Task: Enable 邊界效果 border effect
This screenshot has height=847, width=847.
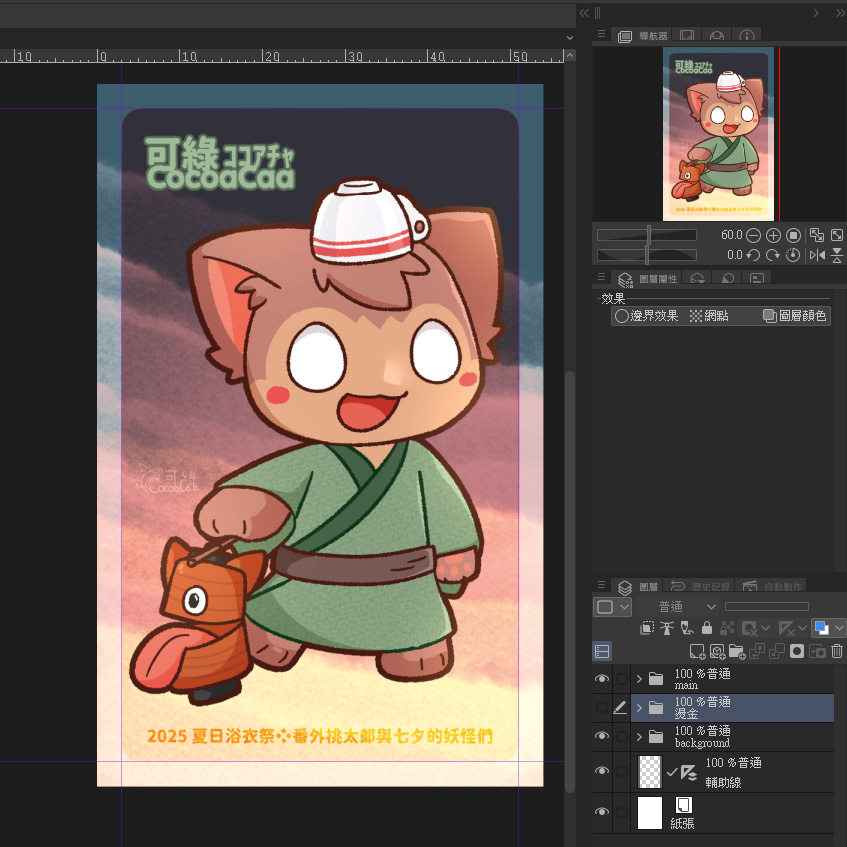Action: [647, 316]
